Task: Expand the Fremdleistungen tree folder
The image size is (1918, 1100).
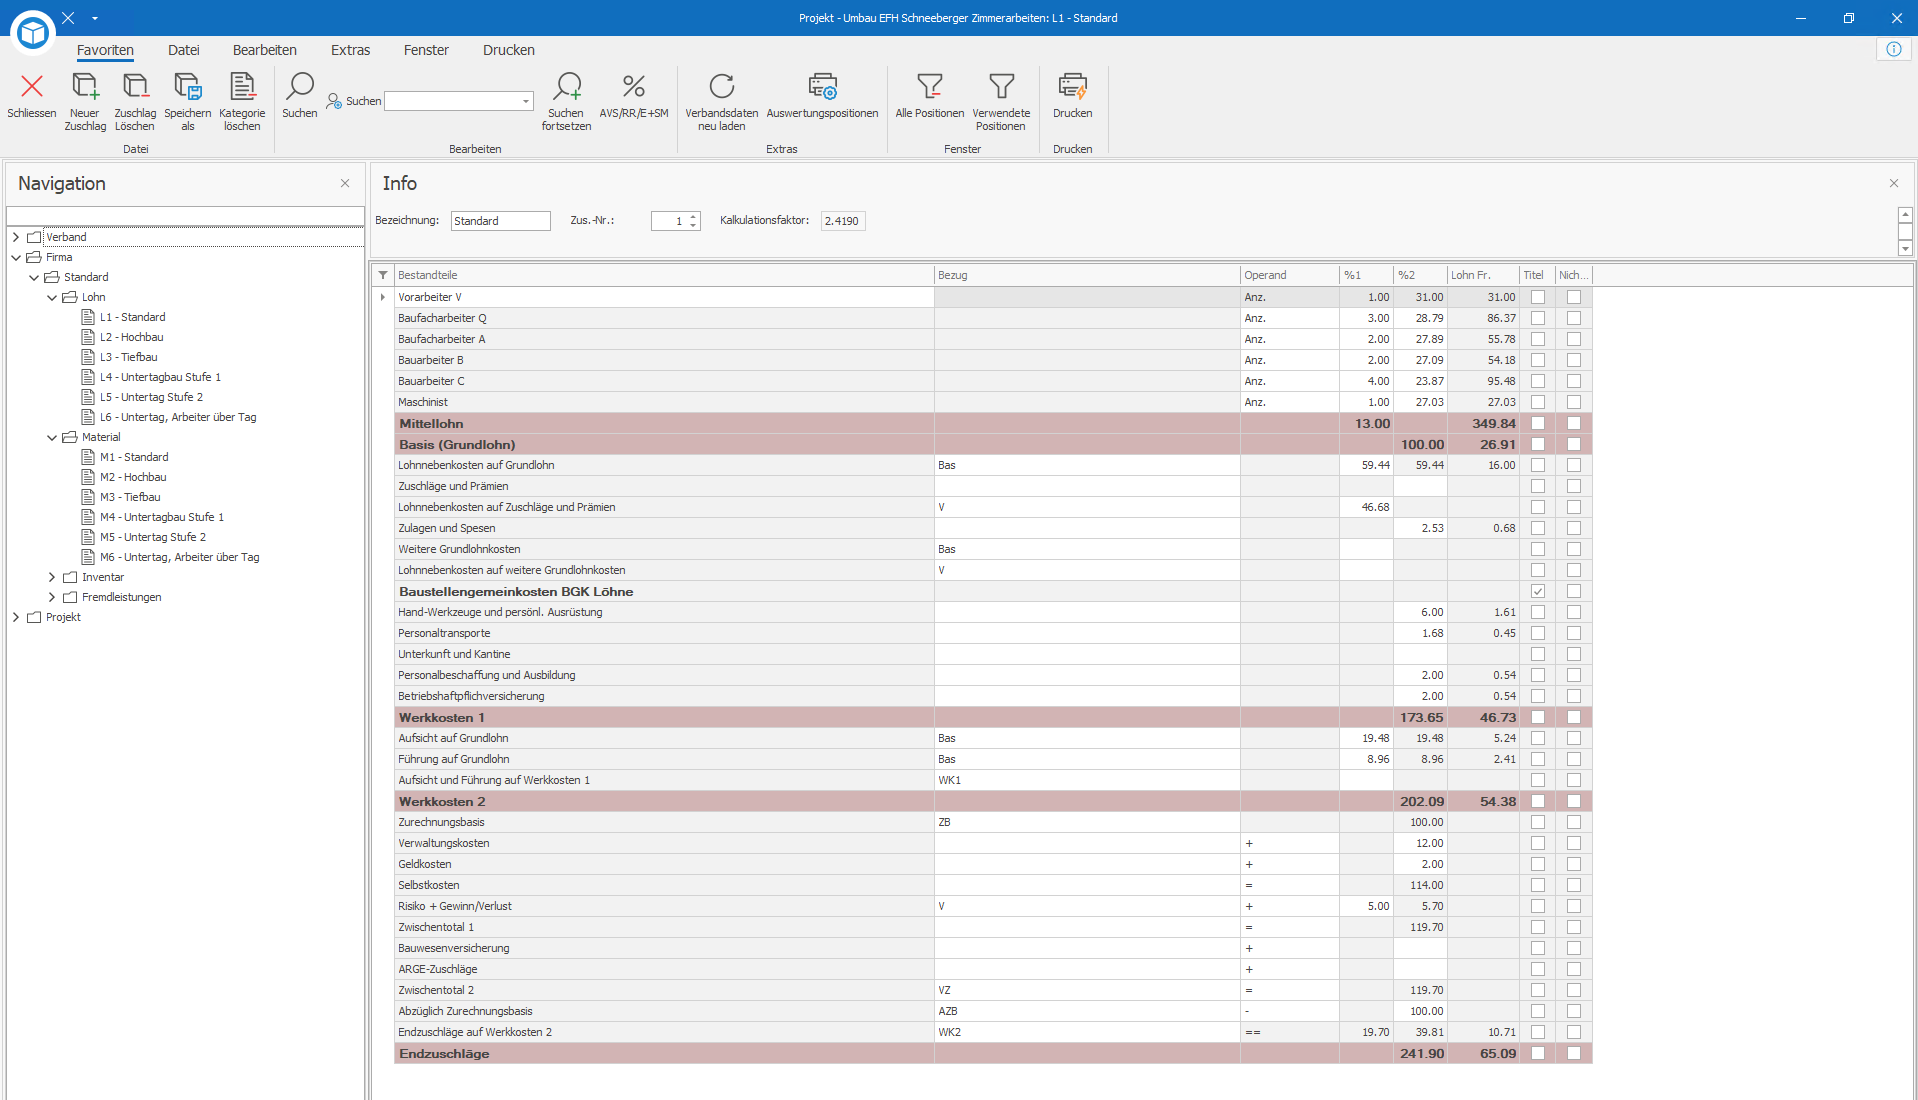Action: [x=52, y=597]
